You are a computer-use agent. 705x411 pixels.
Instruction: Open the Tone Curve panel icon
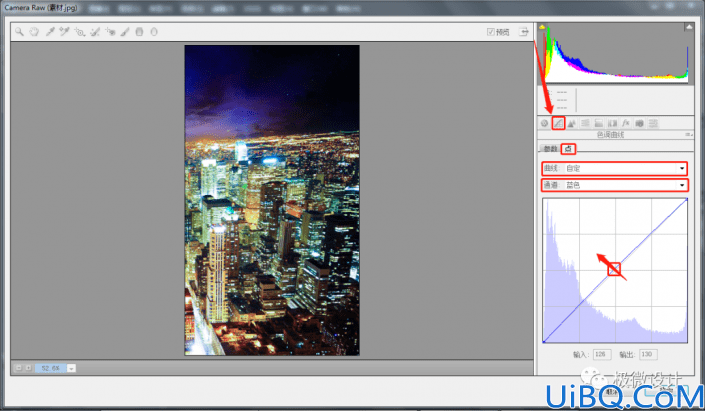(558, 123)
